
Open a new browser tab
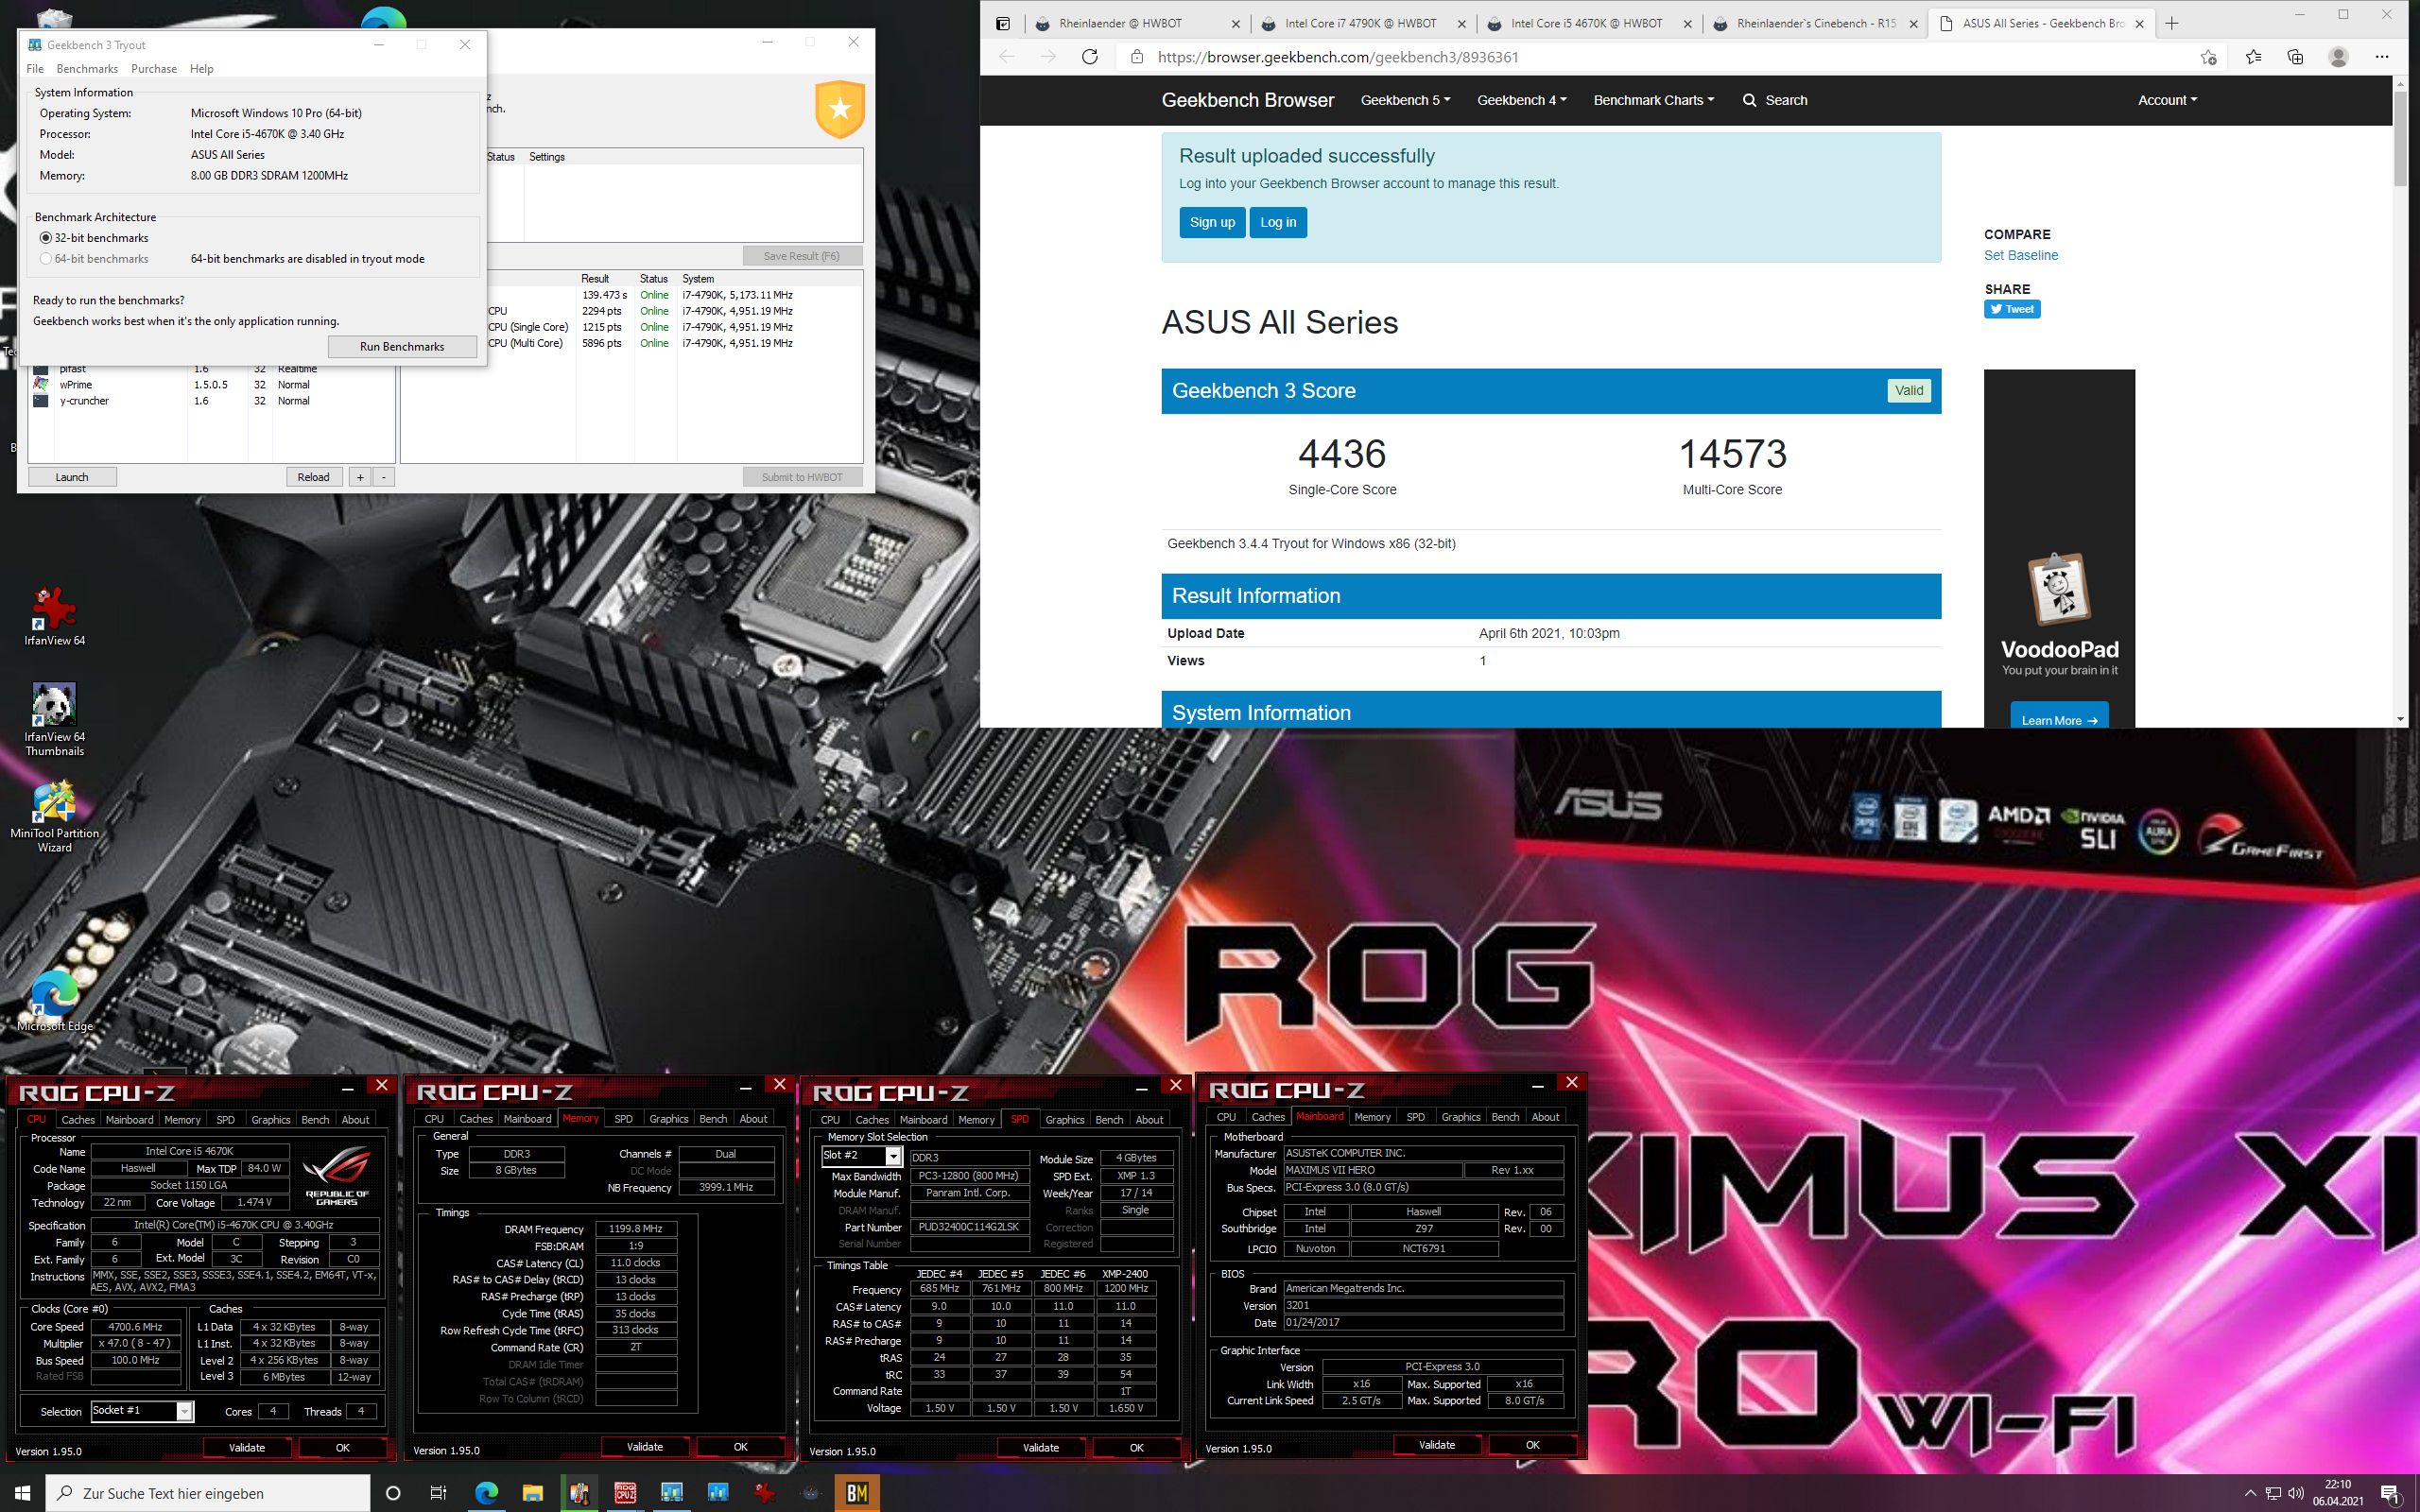[x=2171, y=23]
